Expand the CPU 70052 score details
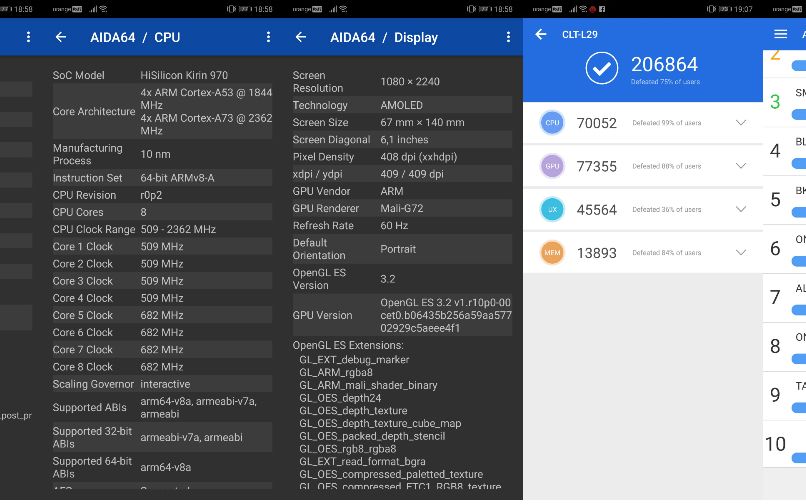This screenshot has width=806, height=504. [741, 123]
